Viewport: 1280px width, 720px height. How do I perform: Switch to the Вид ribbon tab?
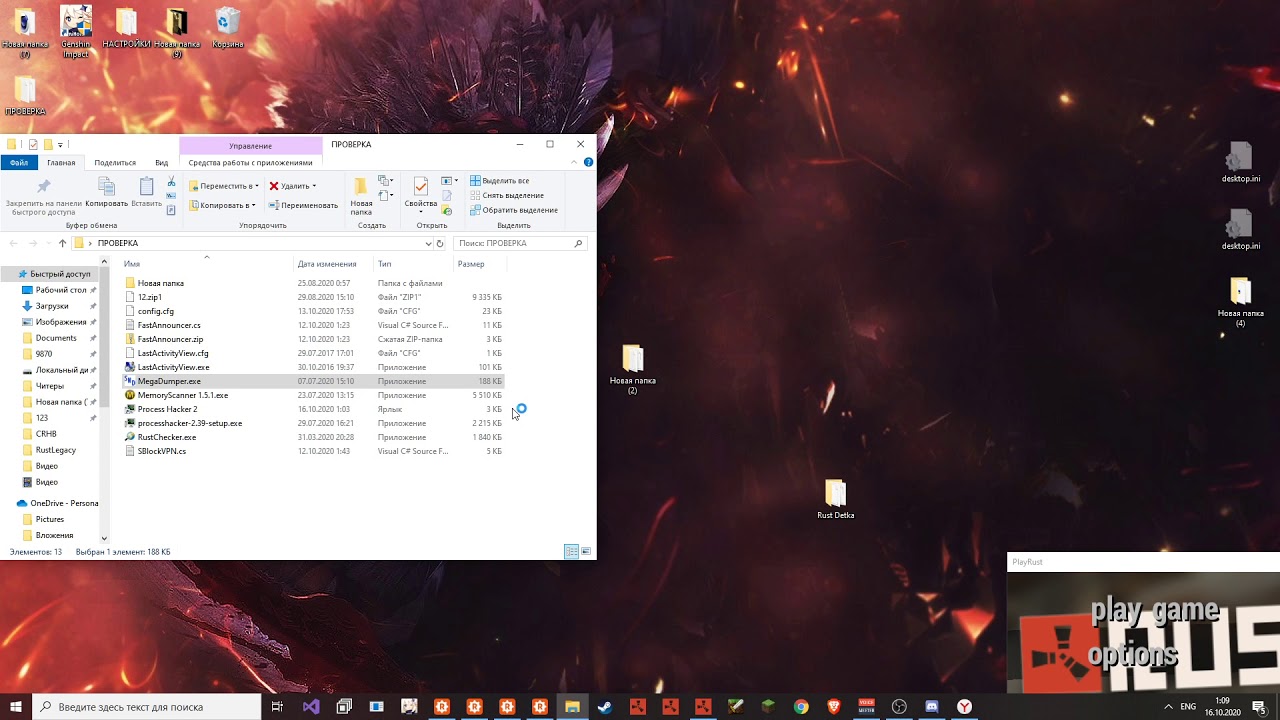click(161, 162)
